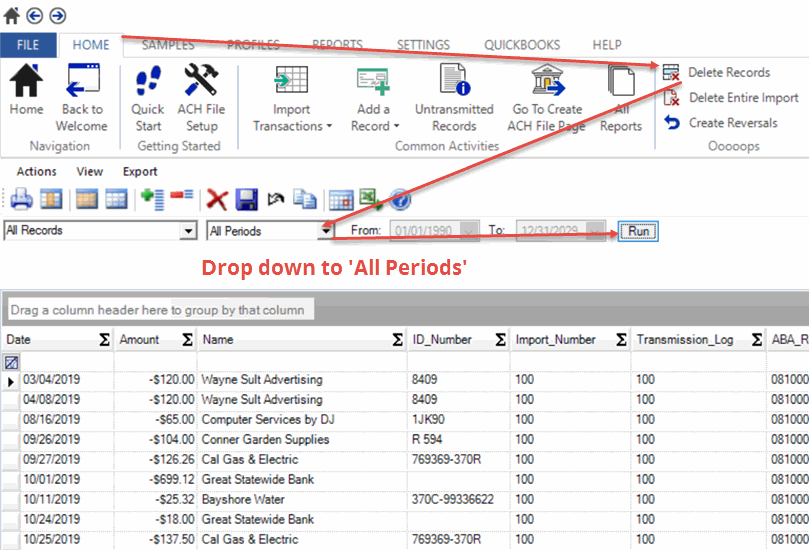Click the red X delete icon
The width and height of the screenshot is (809, 550).
[216, 199]
